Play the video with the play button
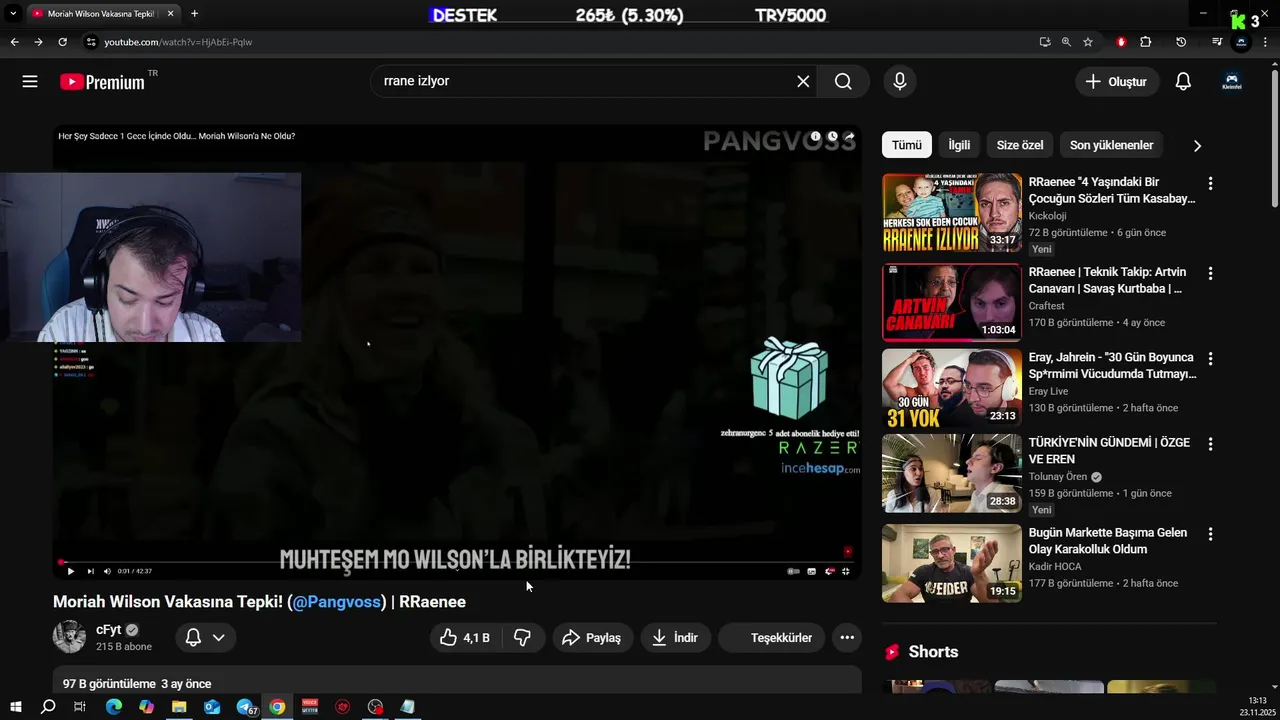Screen dimensions: 1280x720 70,571
